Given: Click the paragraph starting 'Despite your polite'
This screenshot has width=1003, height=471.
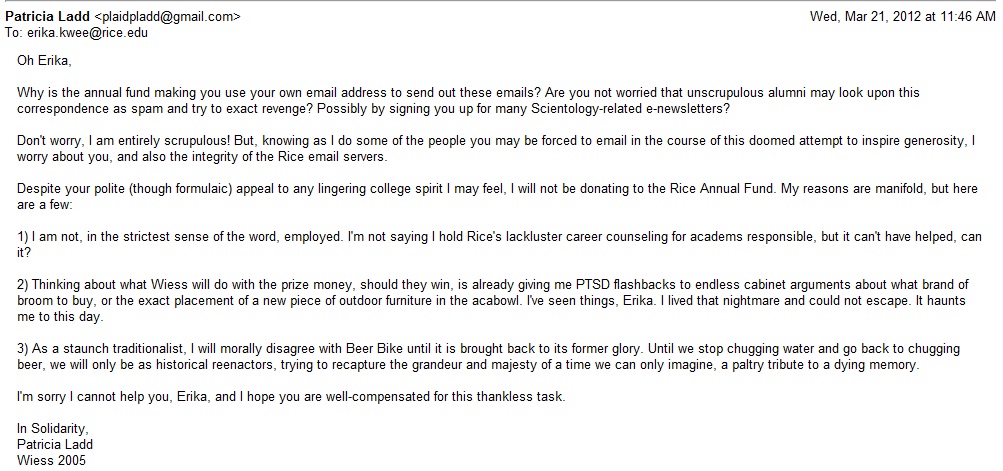Looking at the screenshot, I should pyautogui.click(x=497, y=196).
